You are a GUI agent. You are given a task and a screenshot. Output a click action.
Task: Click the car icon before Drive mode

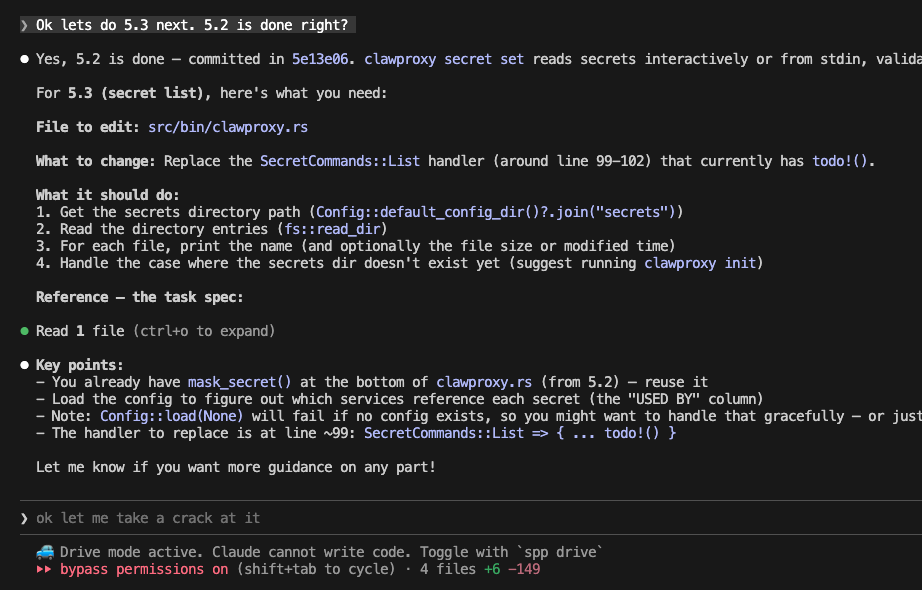tap(45, 552)
